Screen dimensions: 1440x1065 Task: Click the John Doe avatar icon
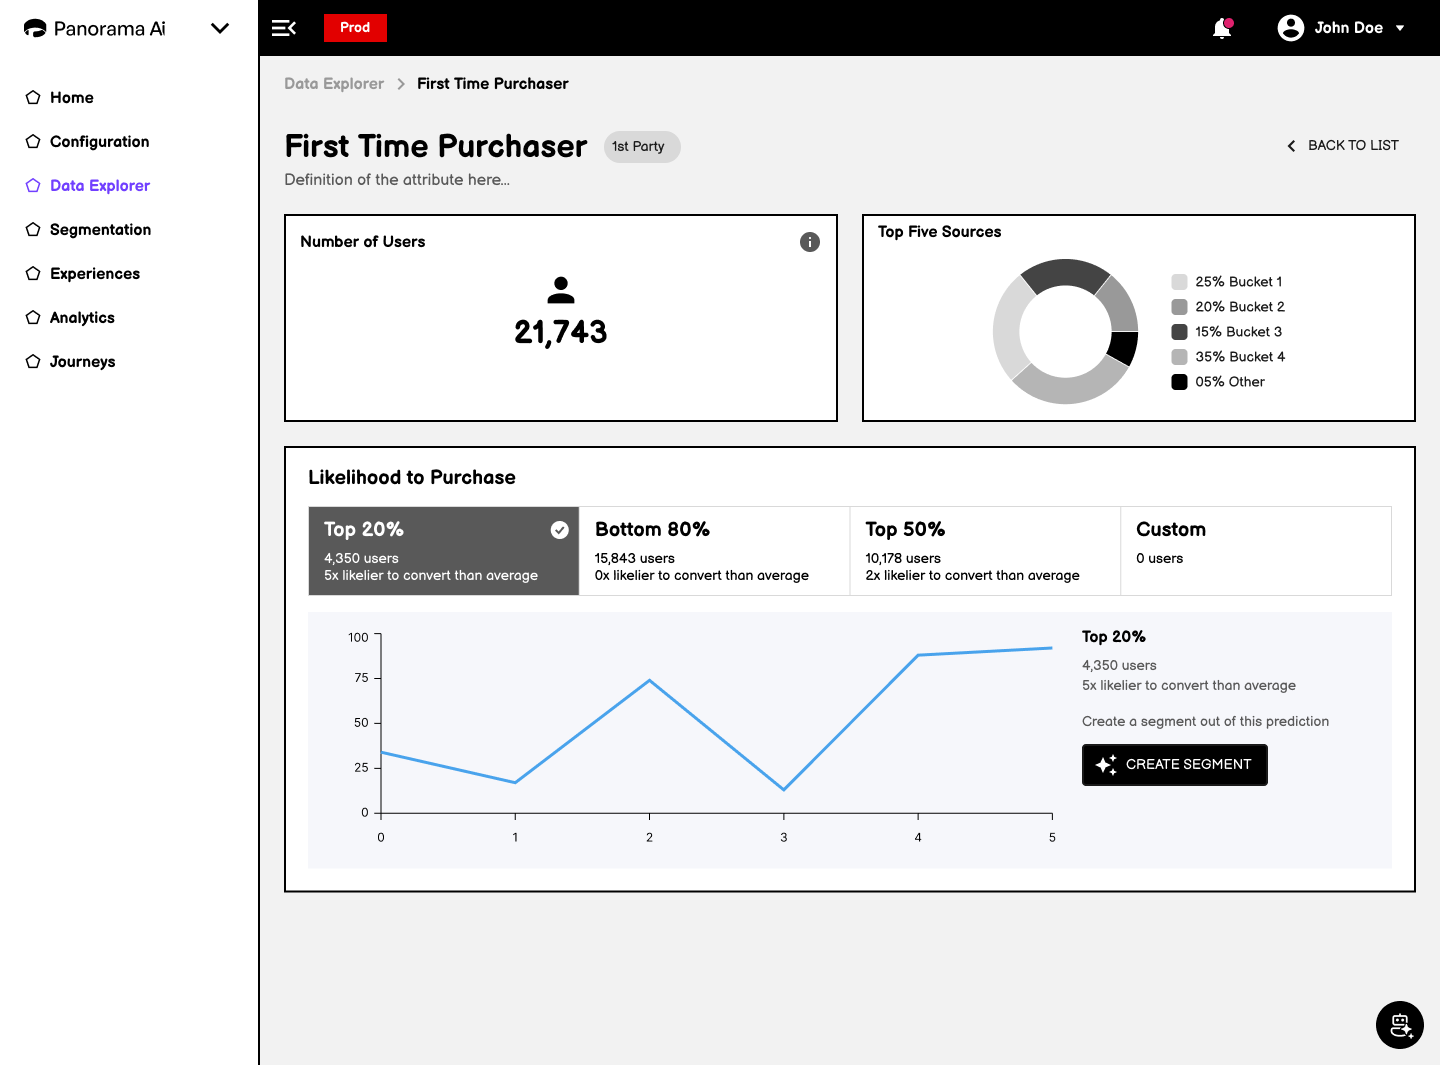click(1290, 28)
